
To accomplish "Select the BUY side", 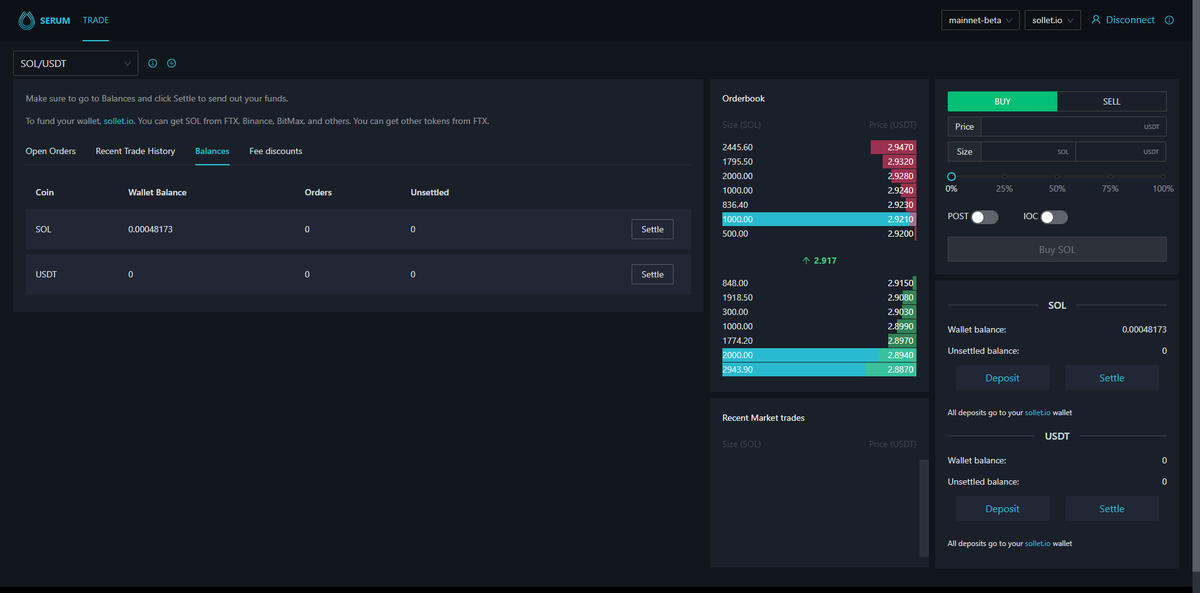I will point(1002,101).
